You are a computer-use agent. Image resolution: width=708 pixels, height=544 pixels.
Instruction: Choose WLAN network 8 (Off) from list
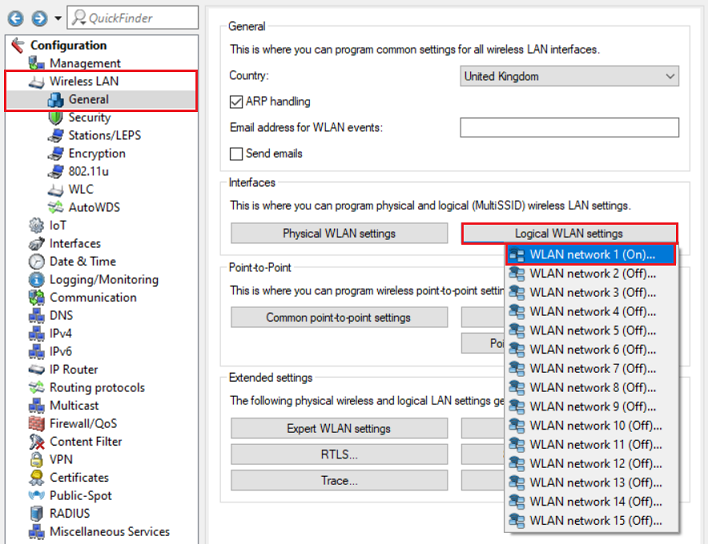click(592, 388)
